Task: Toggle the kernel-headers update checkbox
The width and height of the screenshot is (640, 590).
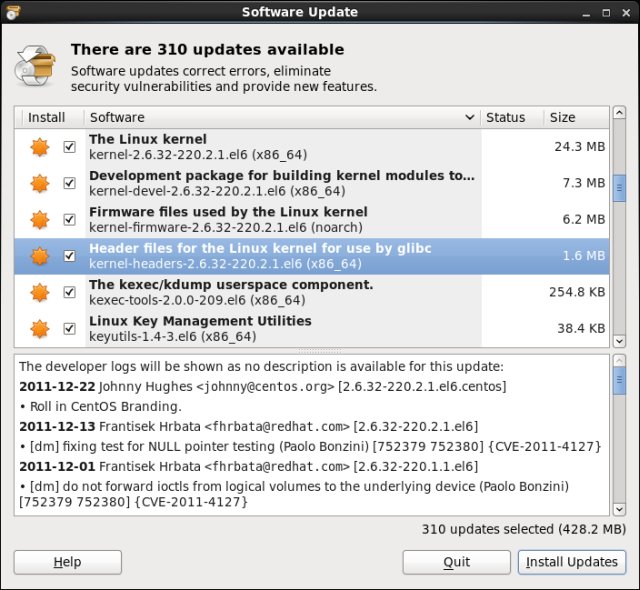Action: pyautogui.click(x=69, y=256)
